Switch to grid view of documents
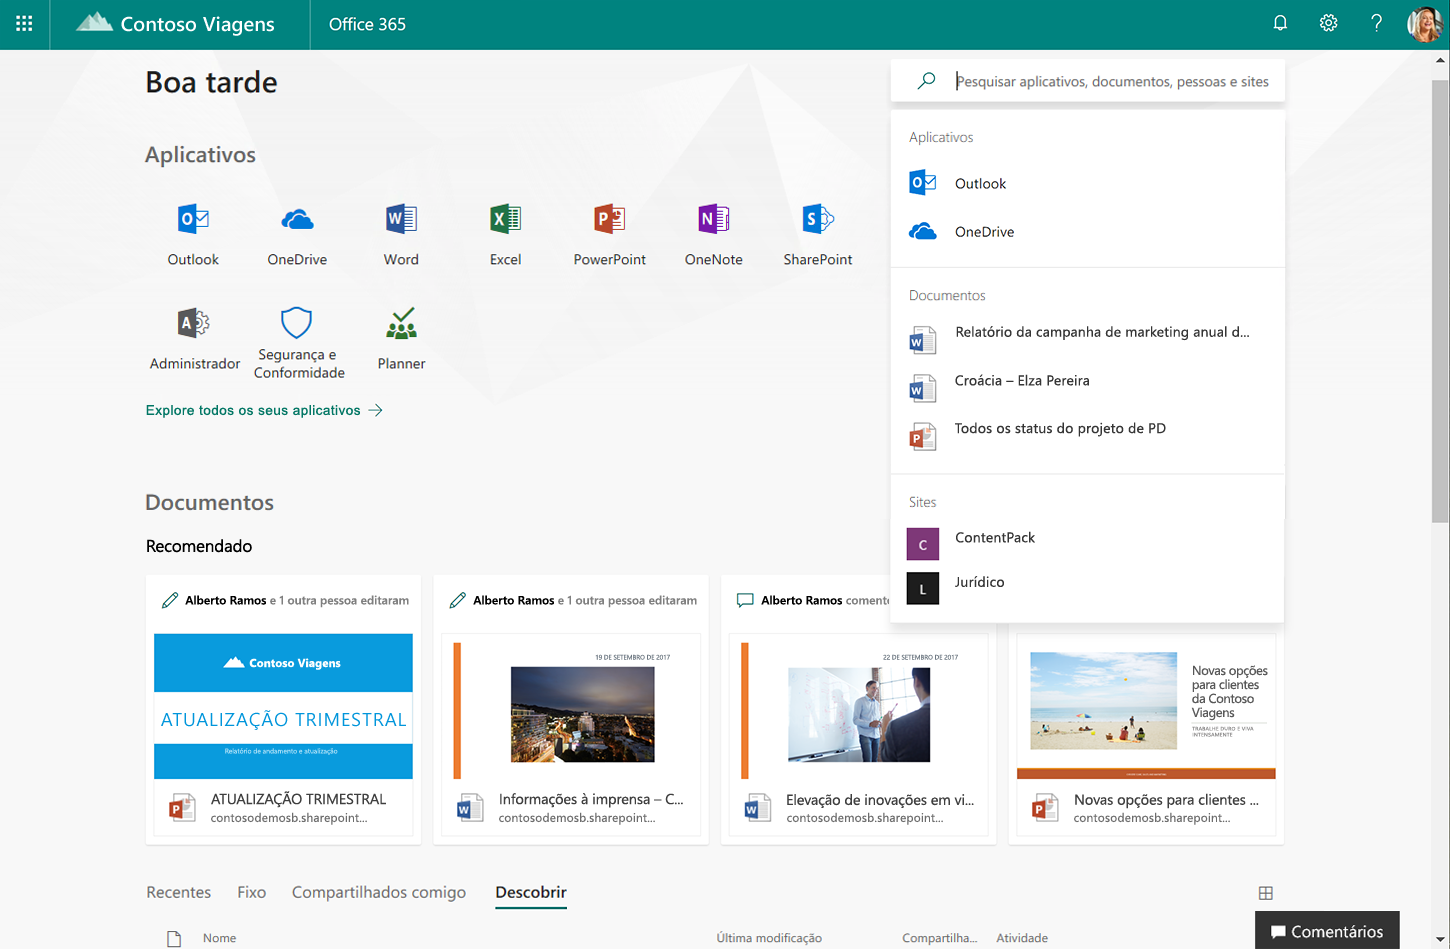The image size is (1450, 949). tap(1266, 893)
